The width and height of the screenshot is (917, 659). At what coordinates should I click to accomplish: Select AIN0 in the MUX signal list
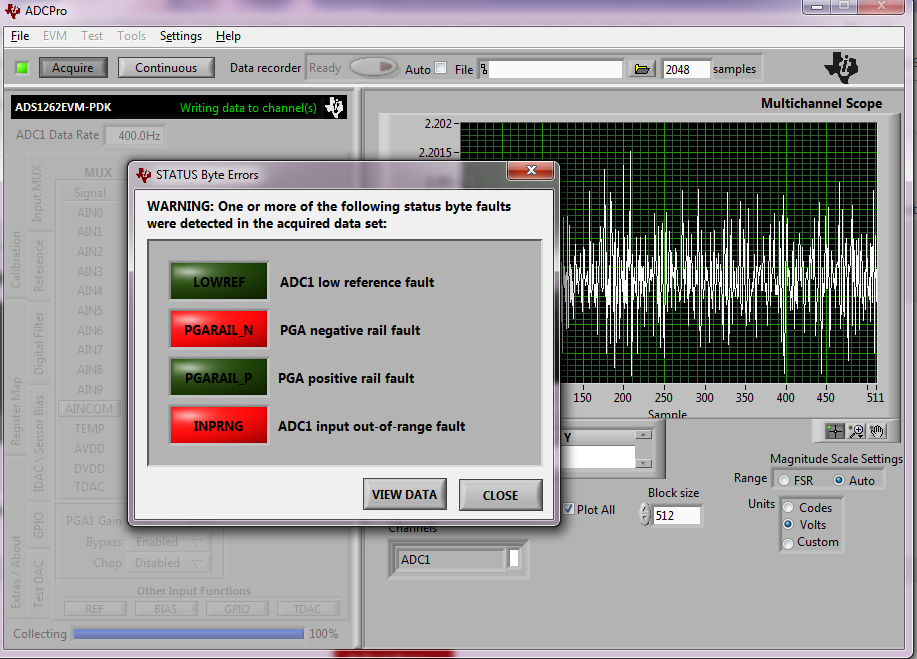point(89,212)
